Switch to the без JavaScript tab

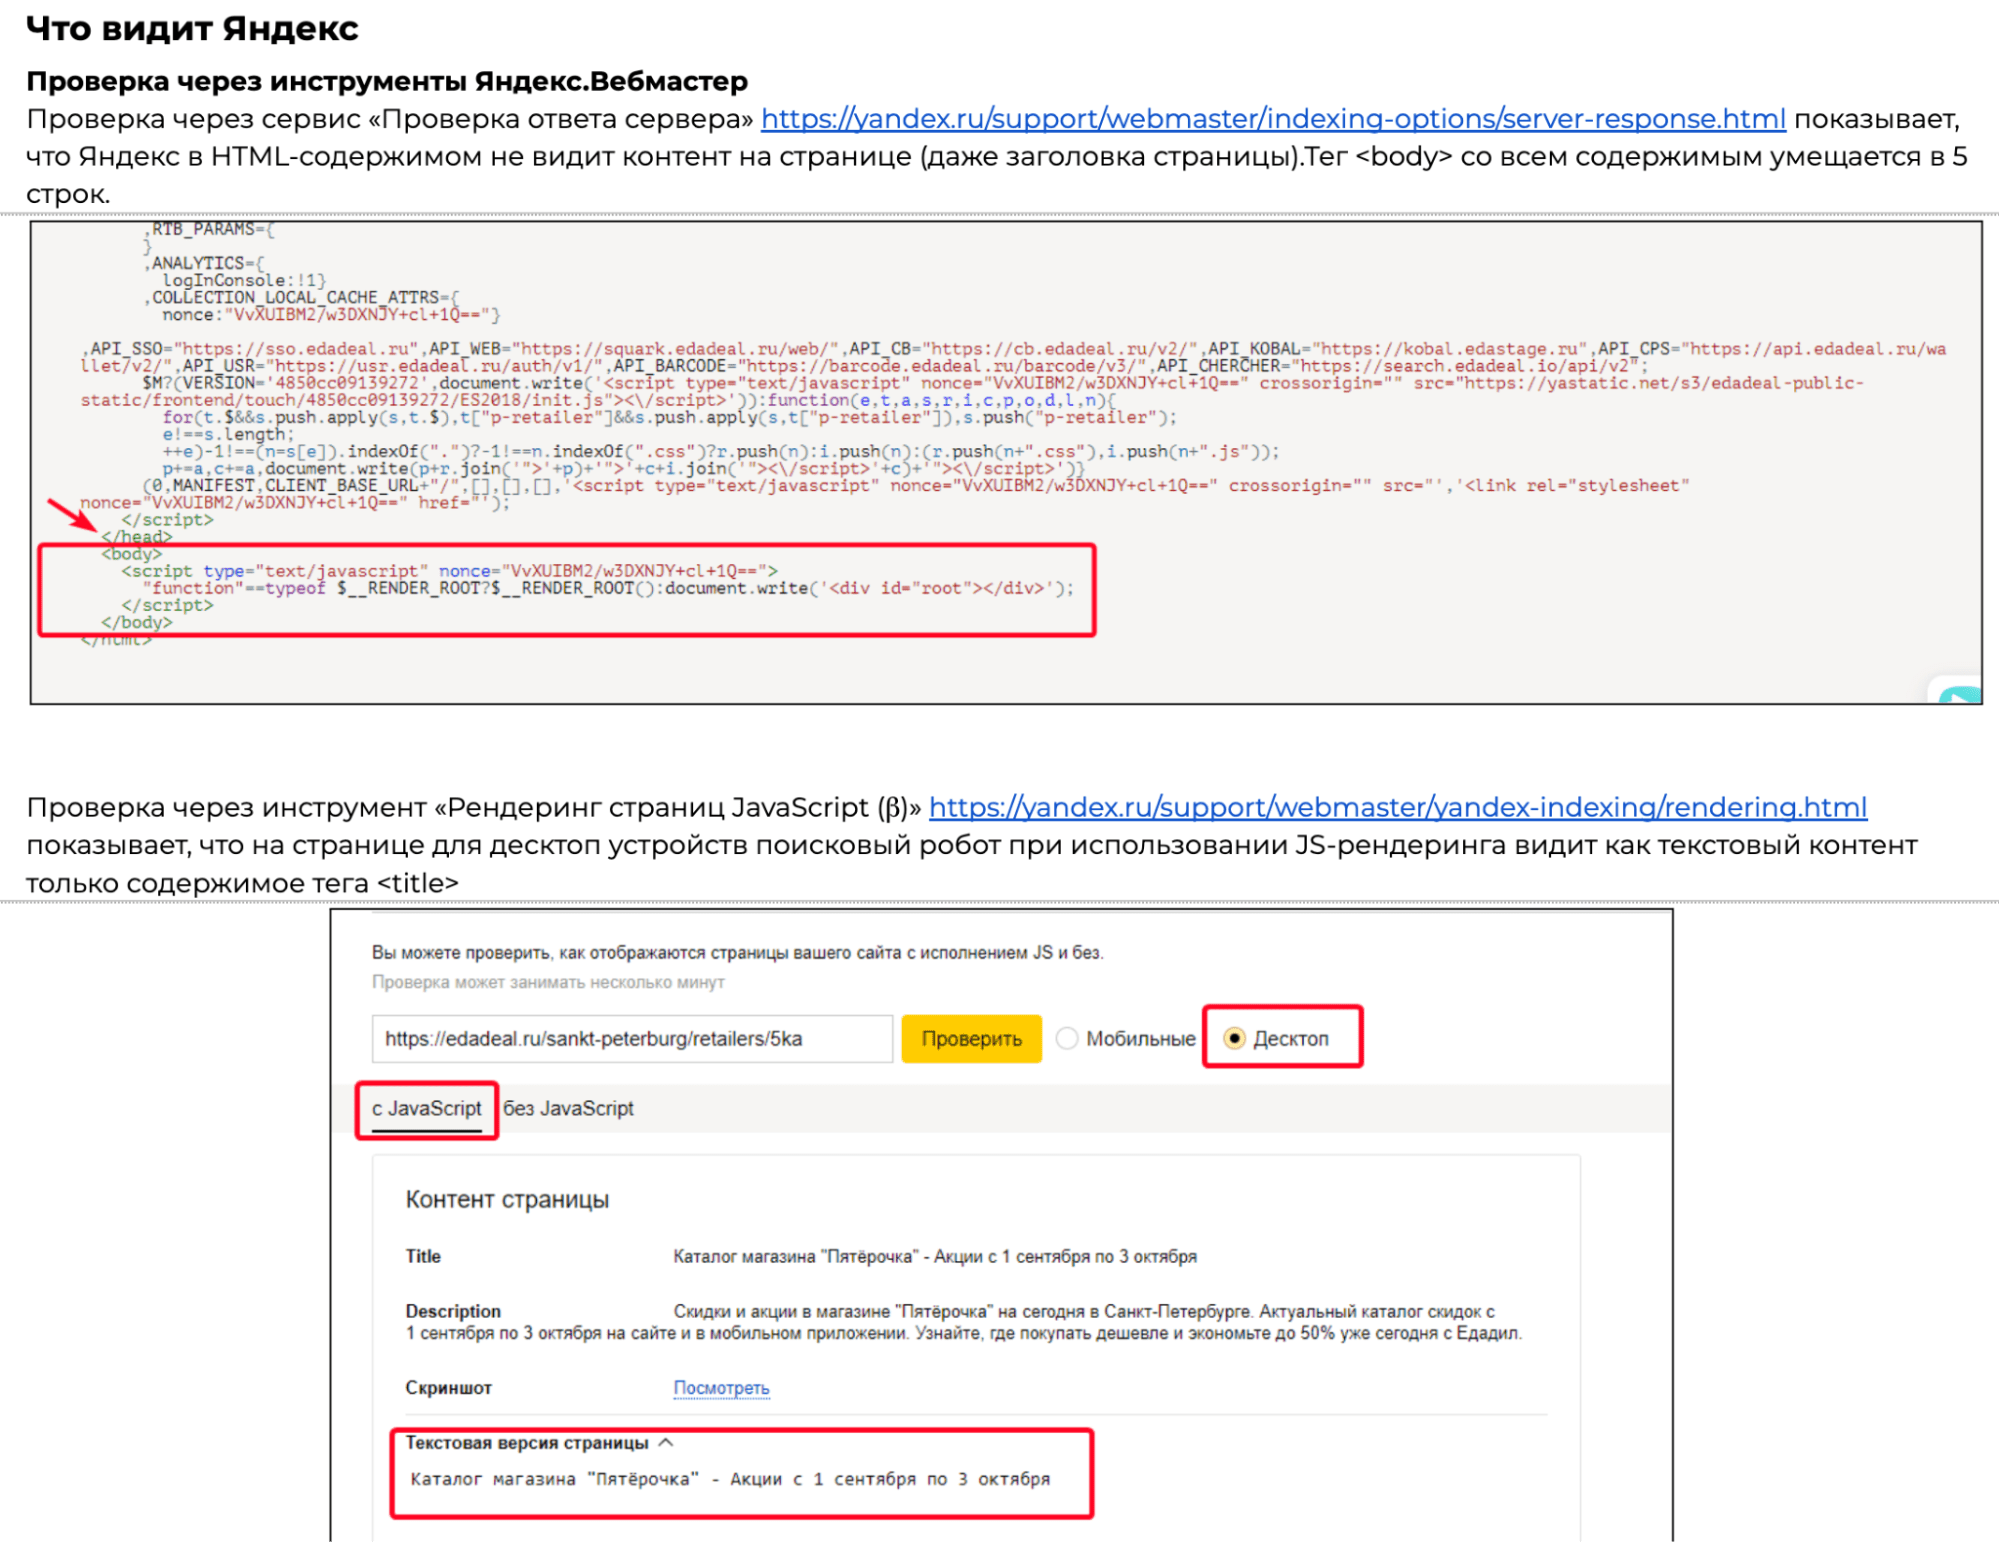pyautogui.click(x=568, y=1109)
